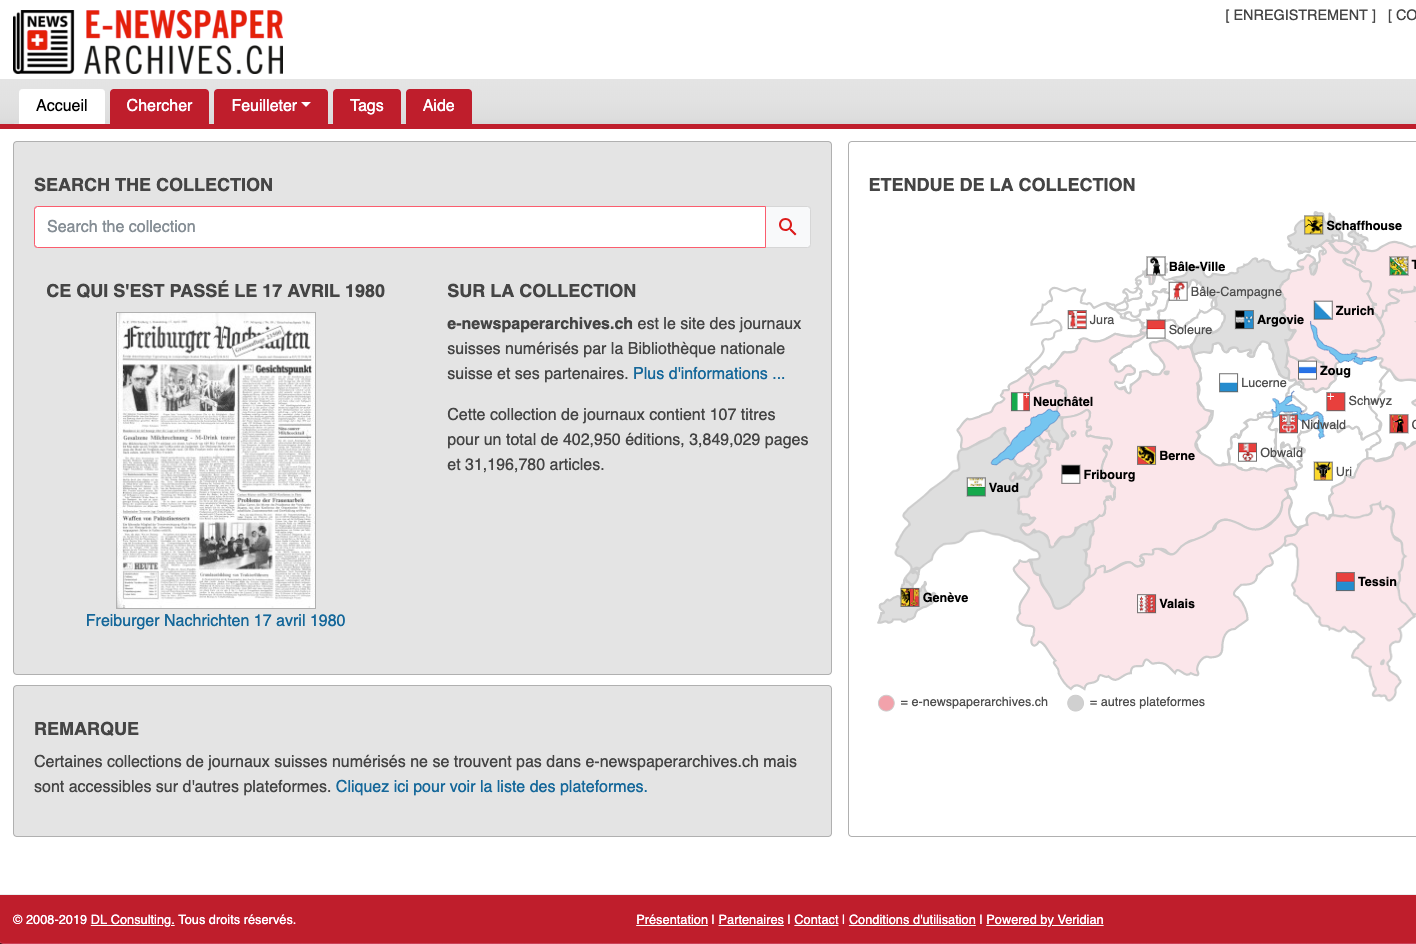Select the Argovie canton flag
Screen dimensions: 1416x944
tap(1244, 319)
